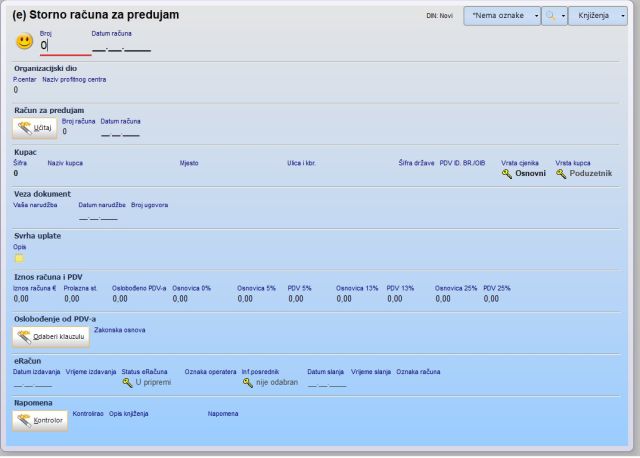640x458 pixels.
Task: Click the key icon beside U pripremi
Action: click(x=127, y=382)
